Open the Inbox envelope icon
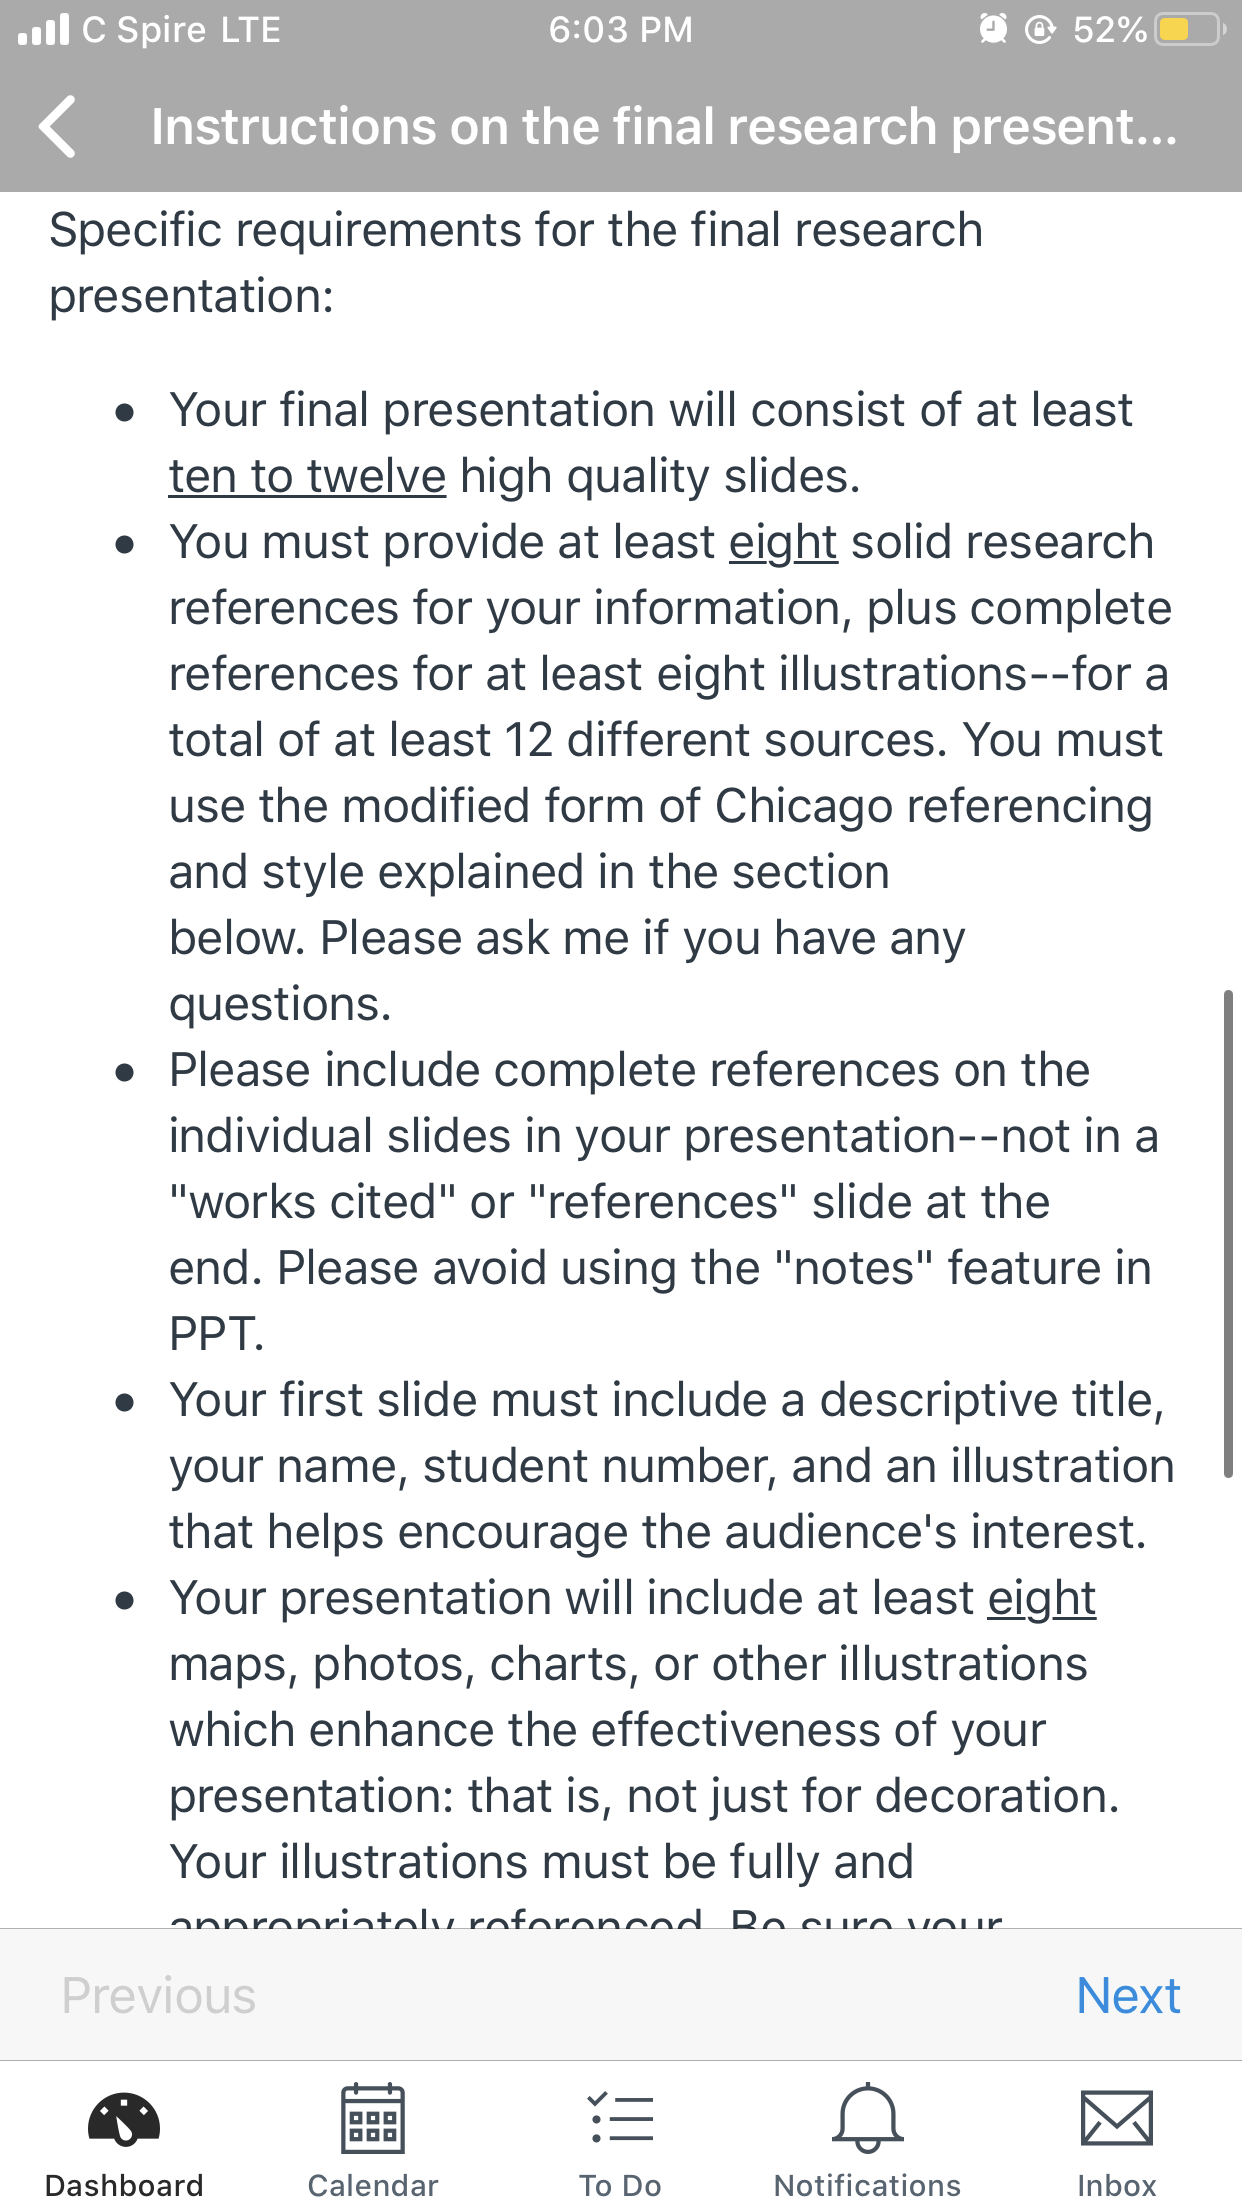The height and width of the screenshot is (2208, 1242). pyautogui.click(x=1117, y=2118)
